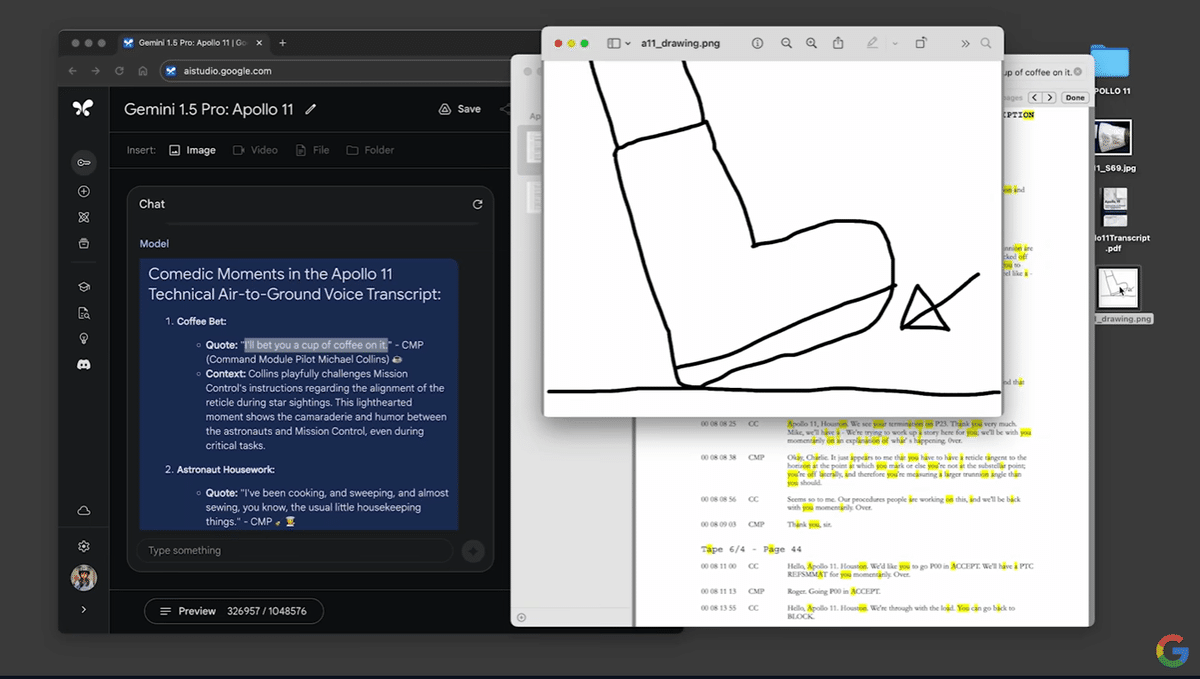Click 'Tape 6/4 - Page 44' in PDF
The height and width of the screenshot is (679, 1200).
751,550
